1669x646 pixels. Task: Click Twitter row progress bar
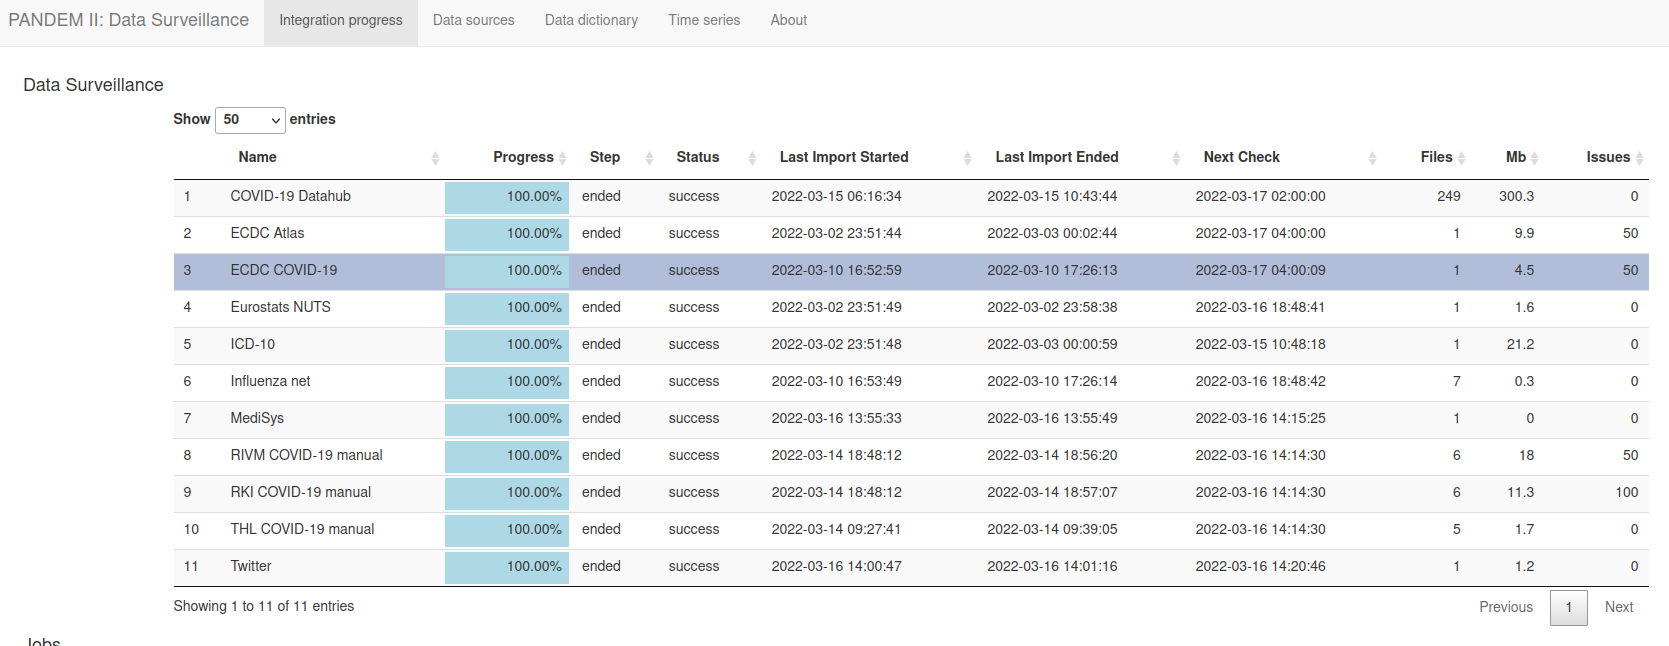(507, 567)
